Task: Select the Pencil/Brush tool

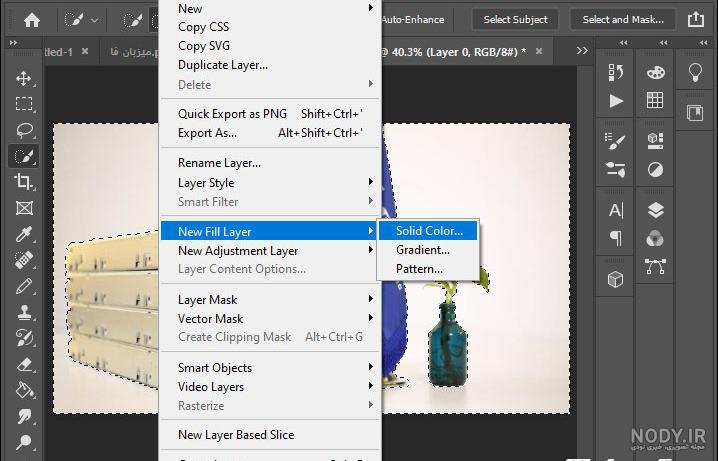Action: 24,287
